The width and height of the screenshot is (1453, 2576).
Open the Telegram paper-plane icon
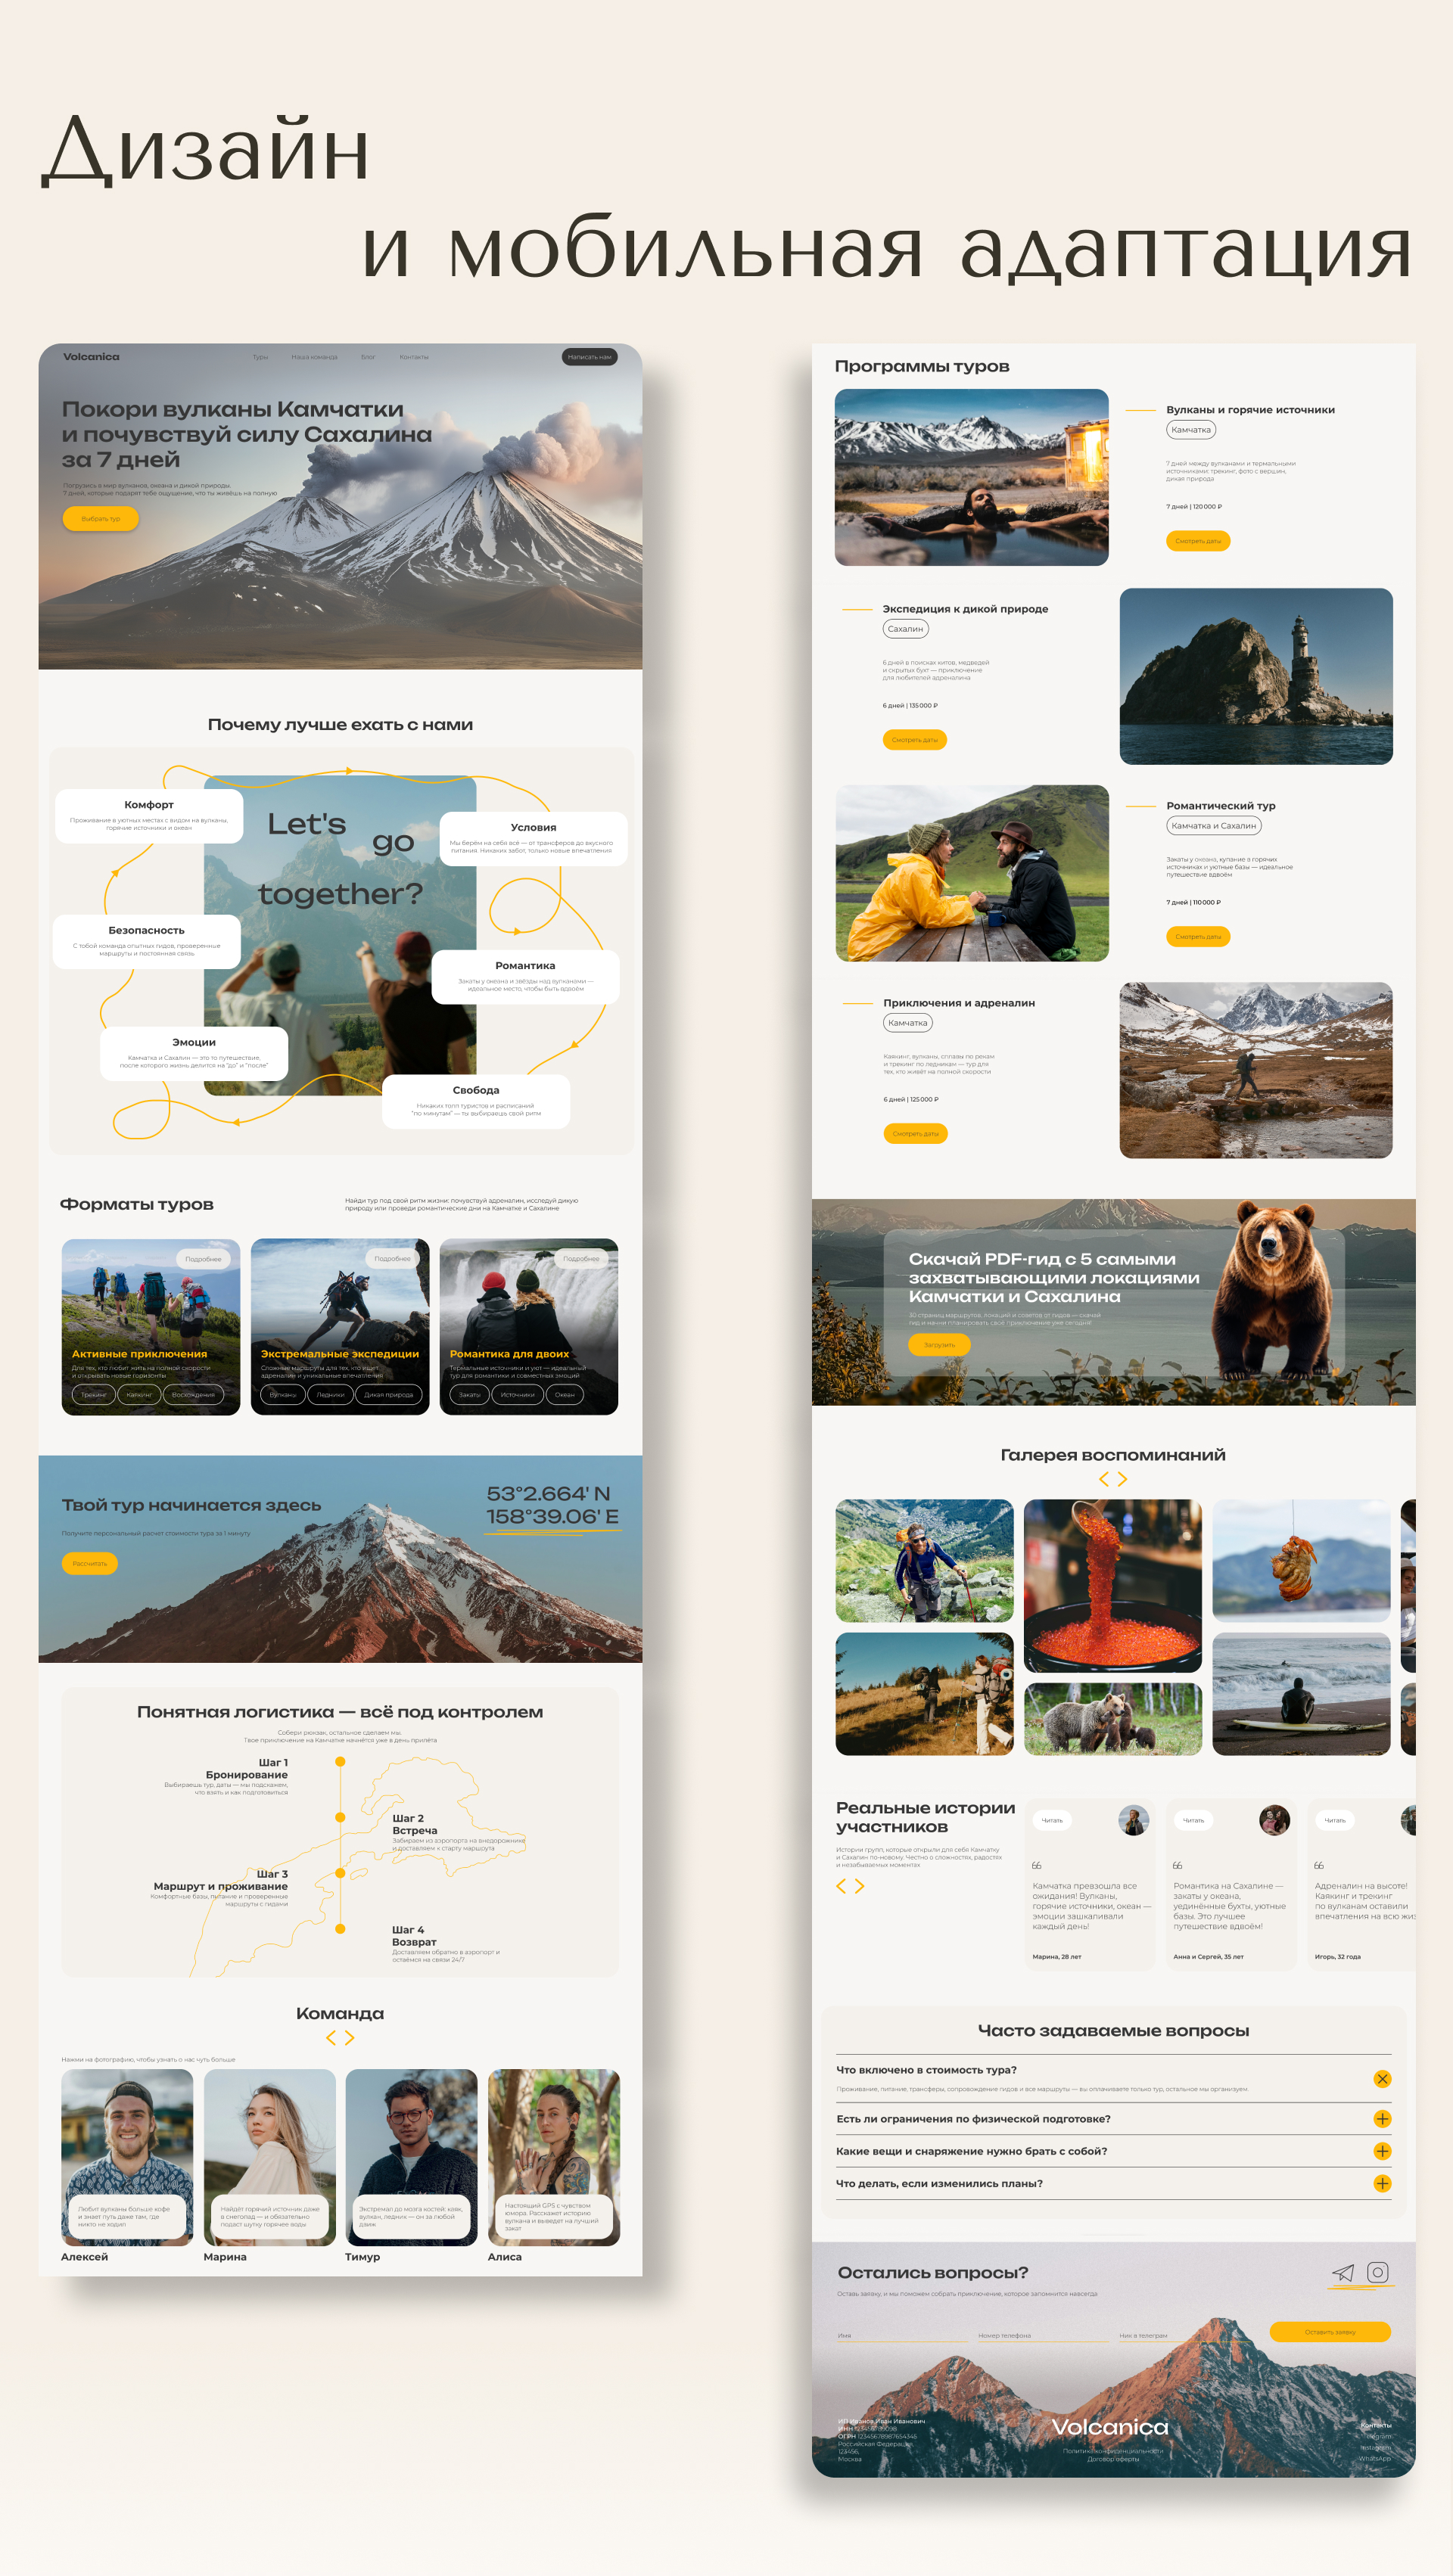click(1343, 2273)
